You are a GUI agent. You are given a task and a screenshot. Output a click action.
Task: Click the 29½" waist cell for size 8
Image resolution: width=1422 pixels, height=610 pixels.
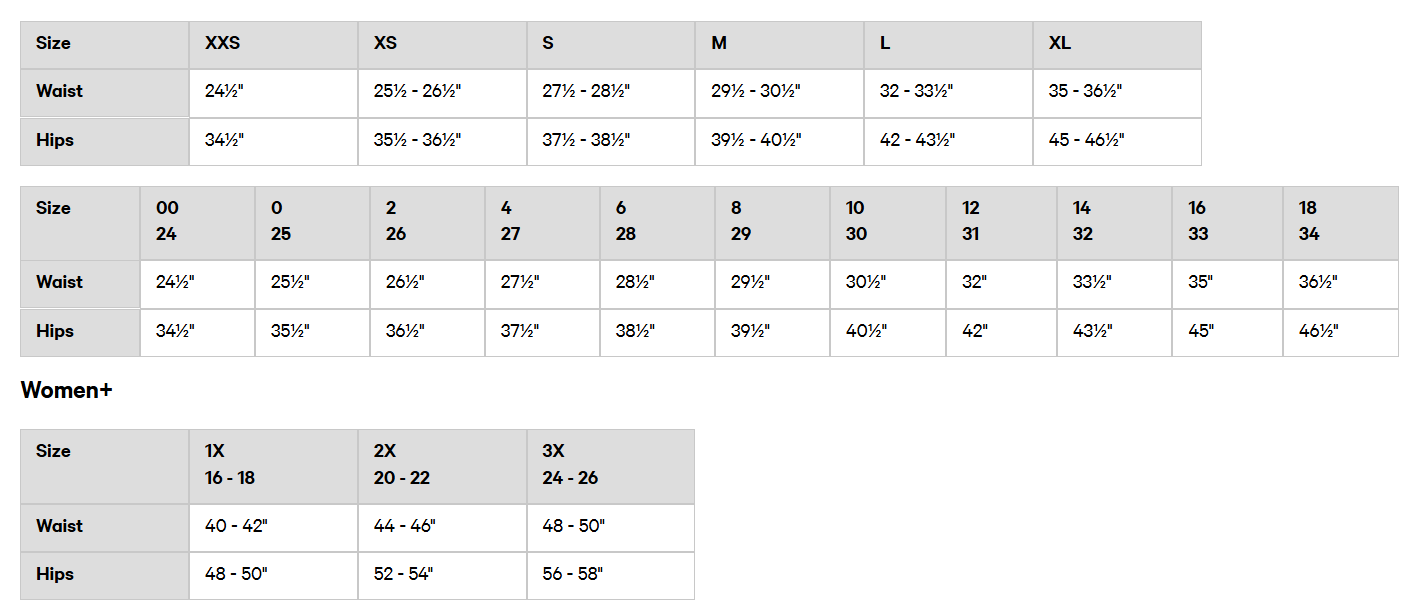point(772,284)
